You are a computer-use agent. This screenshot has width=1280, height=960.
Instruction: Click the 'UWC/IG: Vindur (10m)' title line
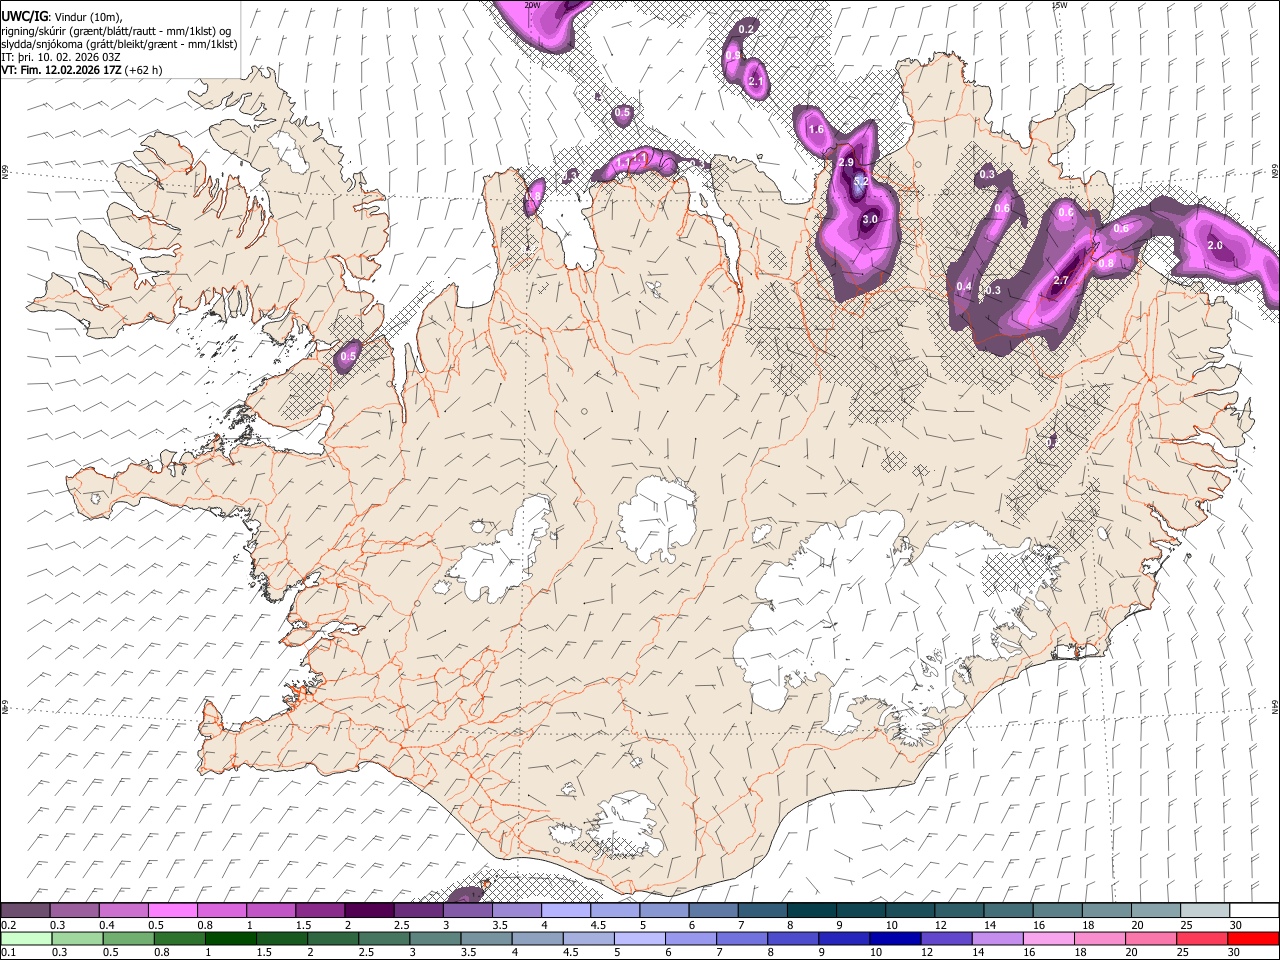click(62, 16)
